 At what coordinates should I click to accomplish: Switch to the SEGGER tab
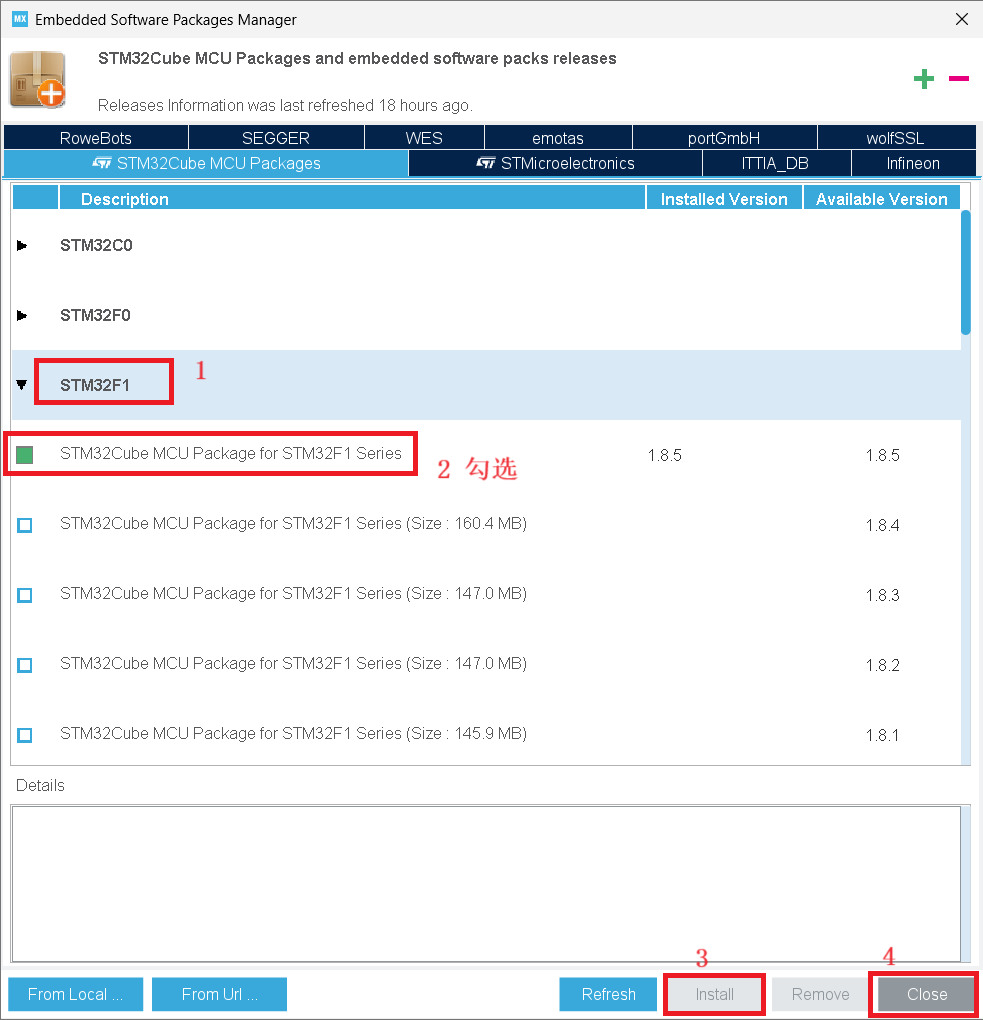(276, 138)
